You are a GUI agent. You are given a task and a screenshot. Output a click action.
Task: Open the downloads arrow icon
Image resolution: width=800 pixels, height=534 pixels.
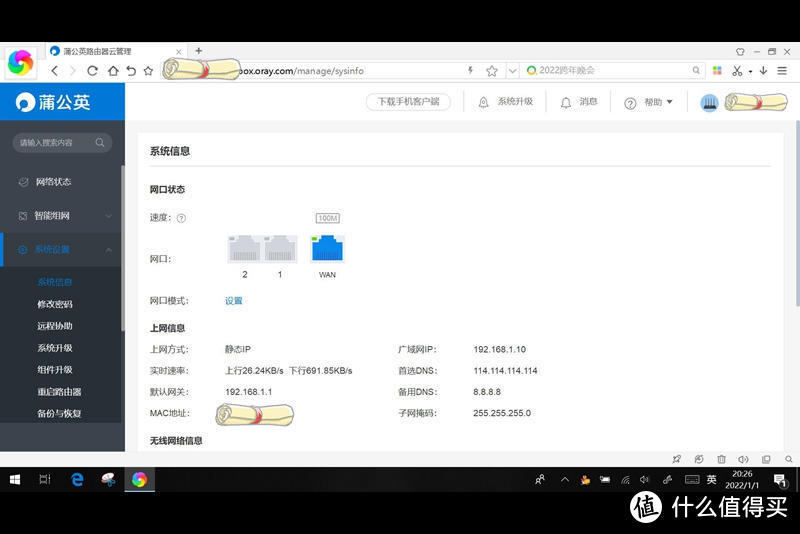(763, 70)
